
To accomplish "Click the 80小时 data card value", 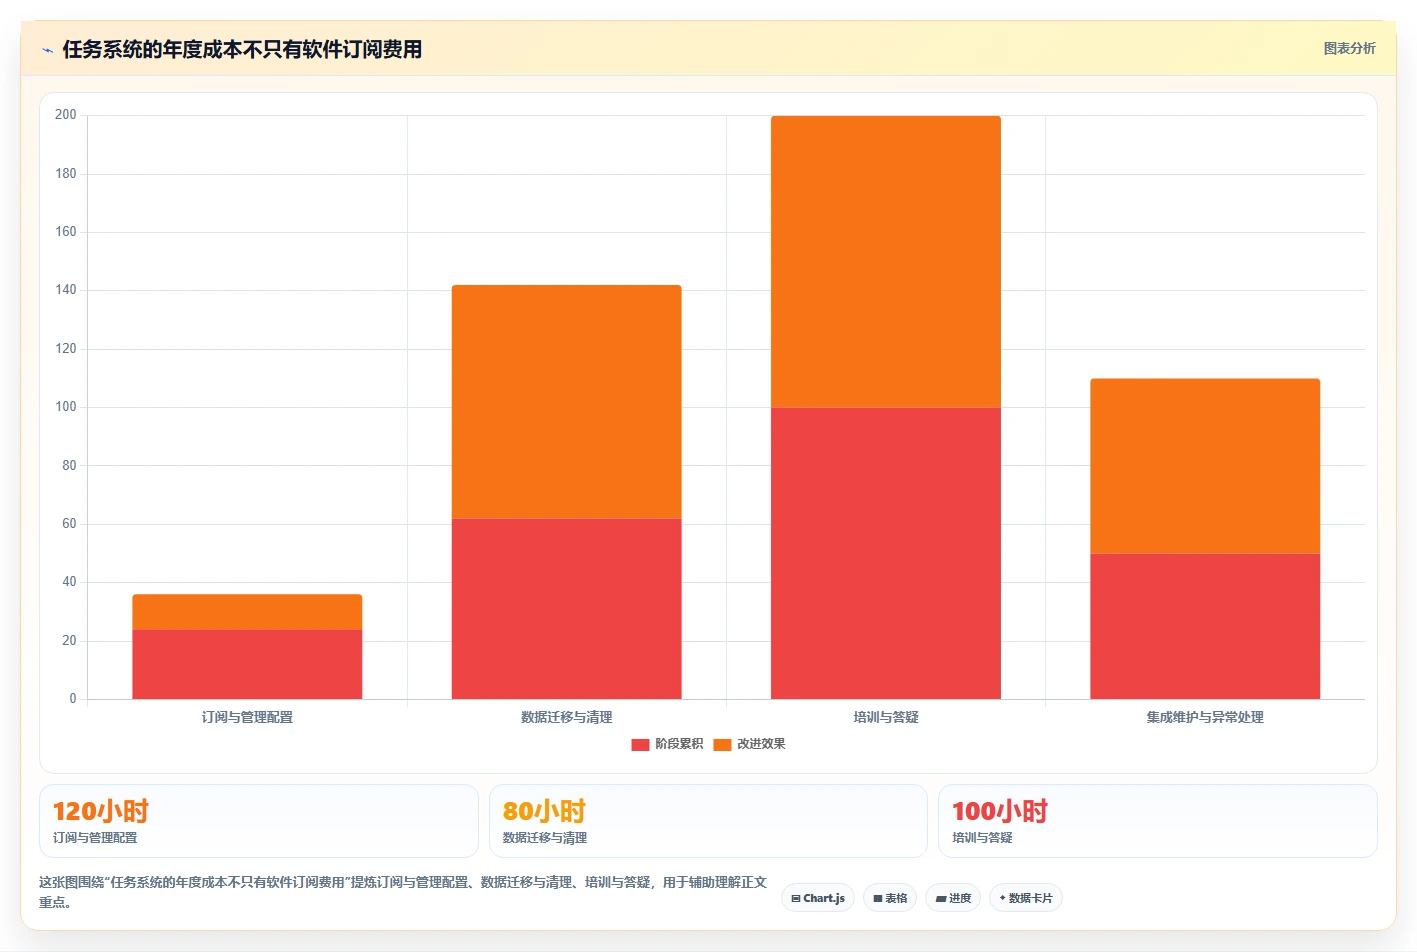I will click(x=544, y=811).
